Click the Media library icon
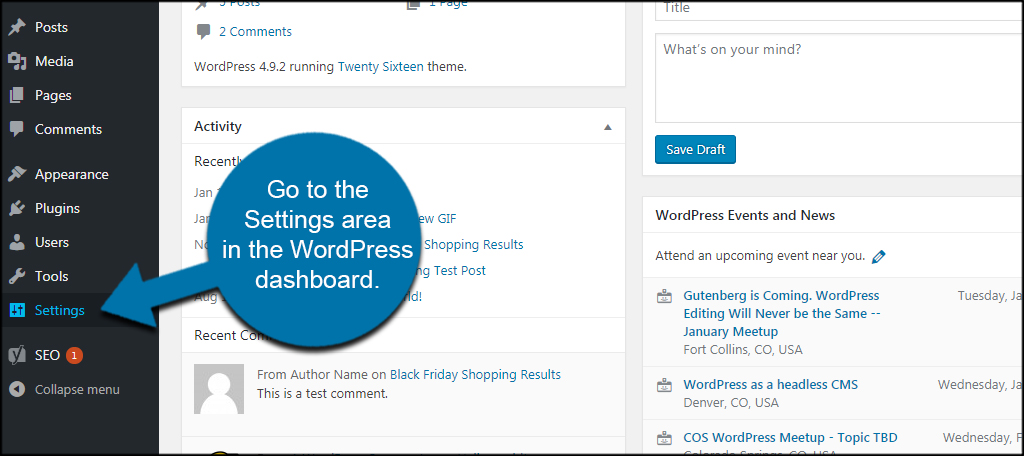Image resolution: width=1024 pixels, height=456 pixels. (16, 61)
